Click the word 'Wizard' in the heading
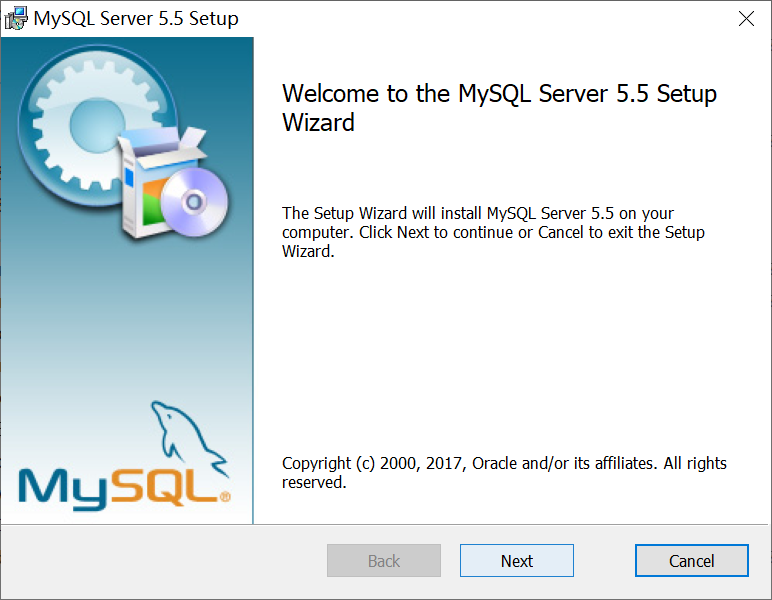The image size is (772, 600). pos(318,123)
